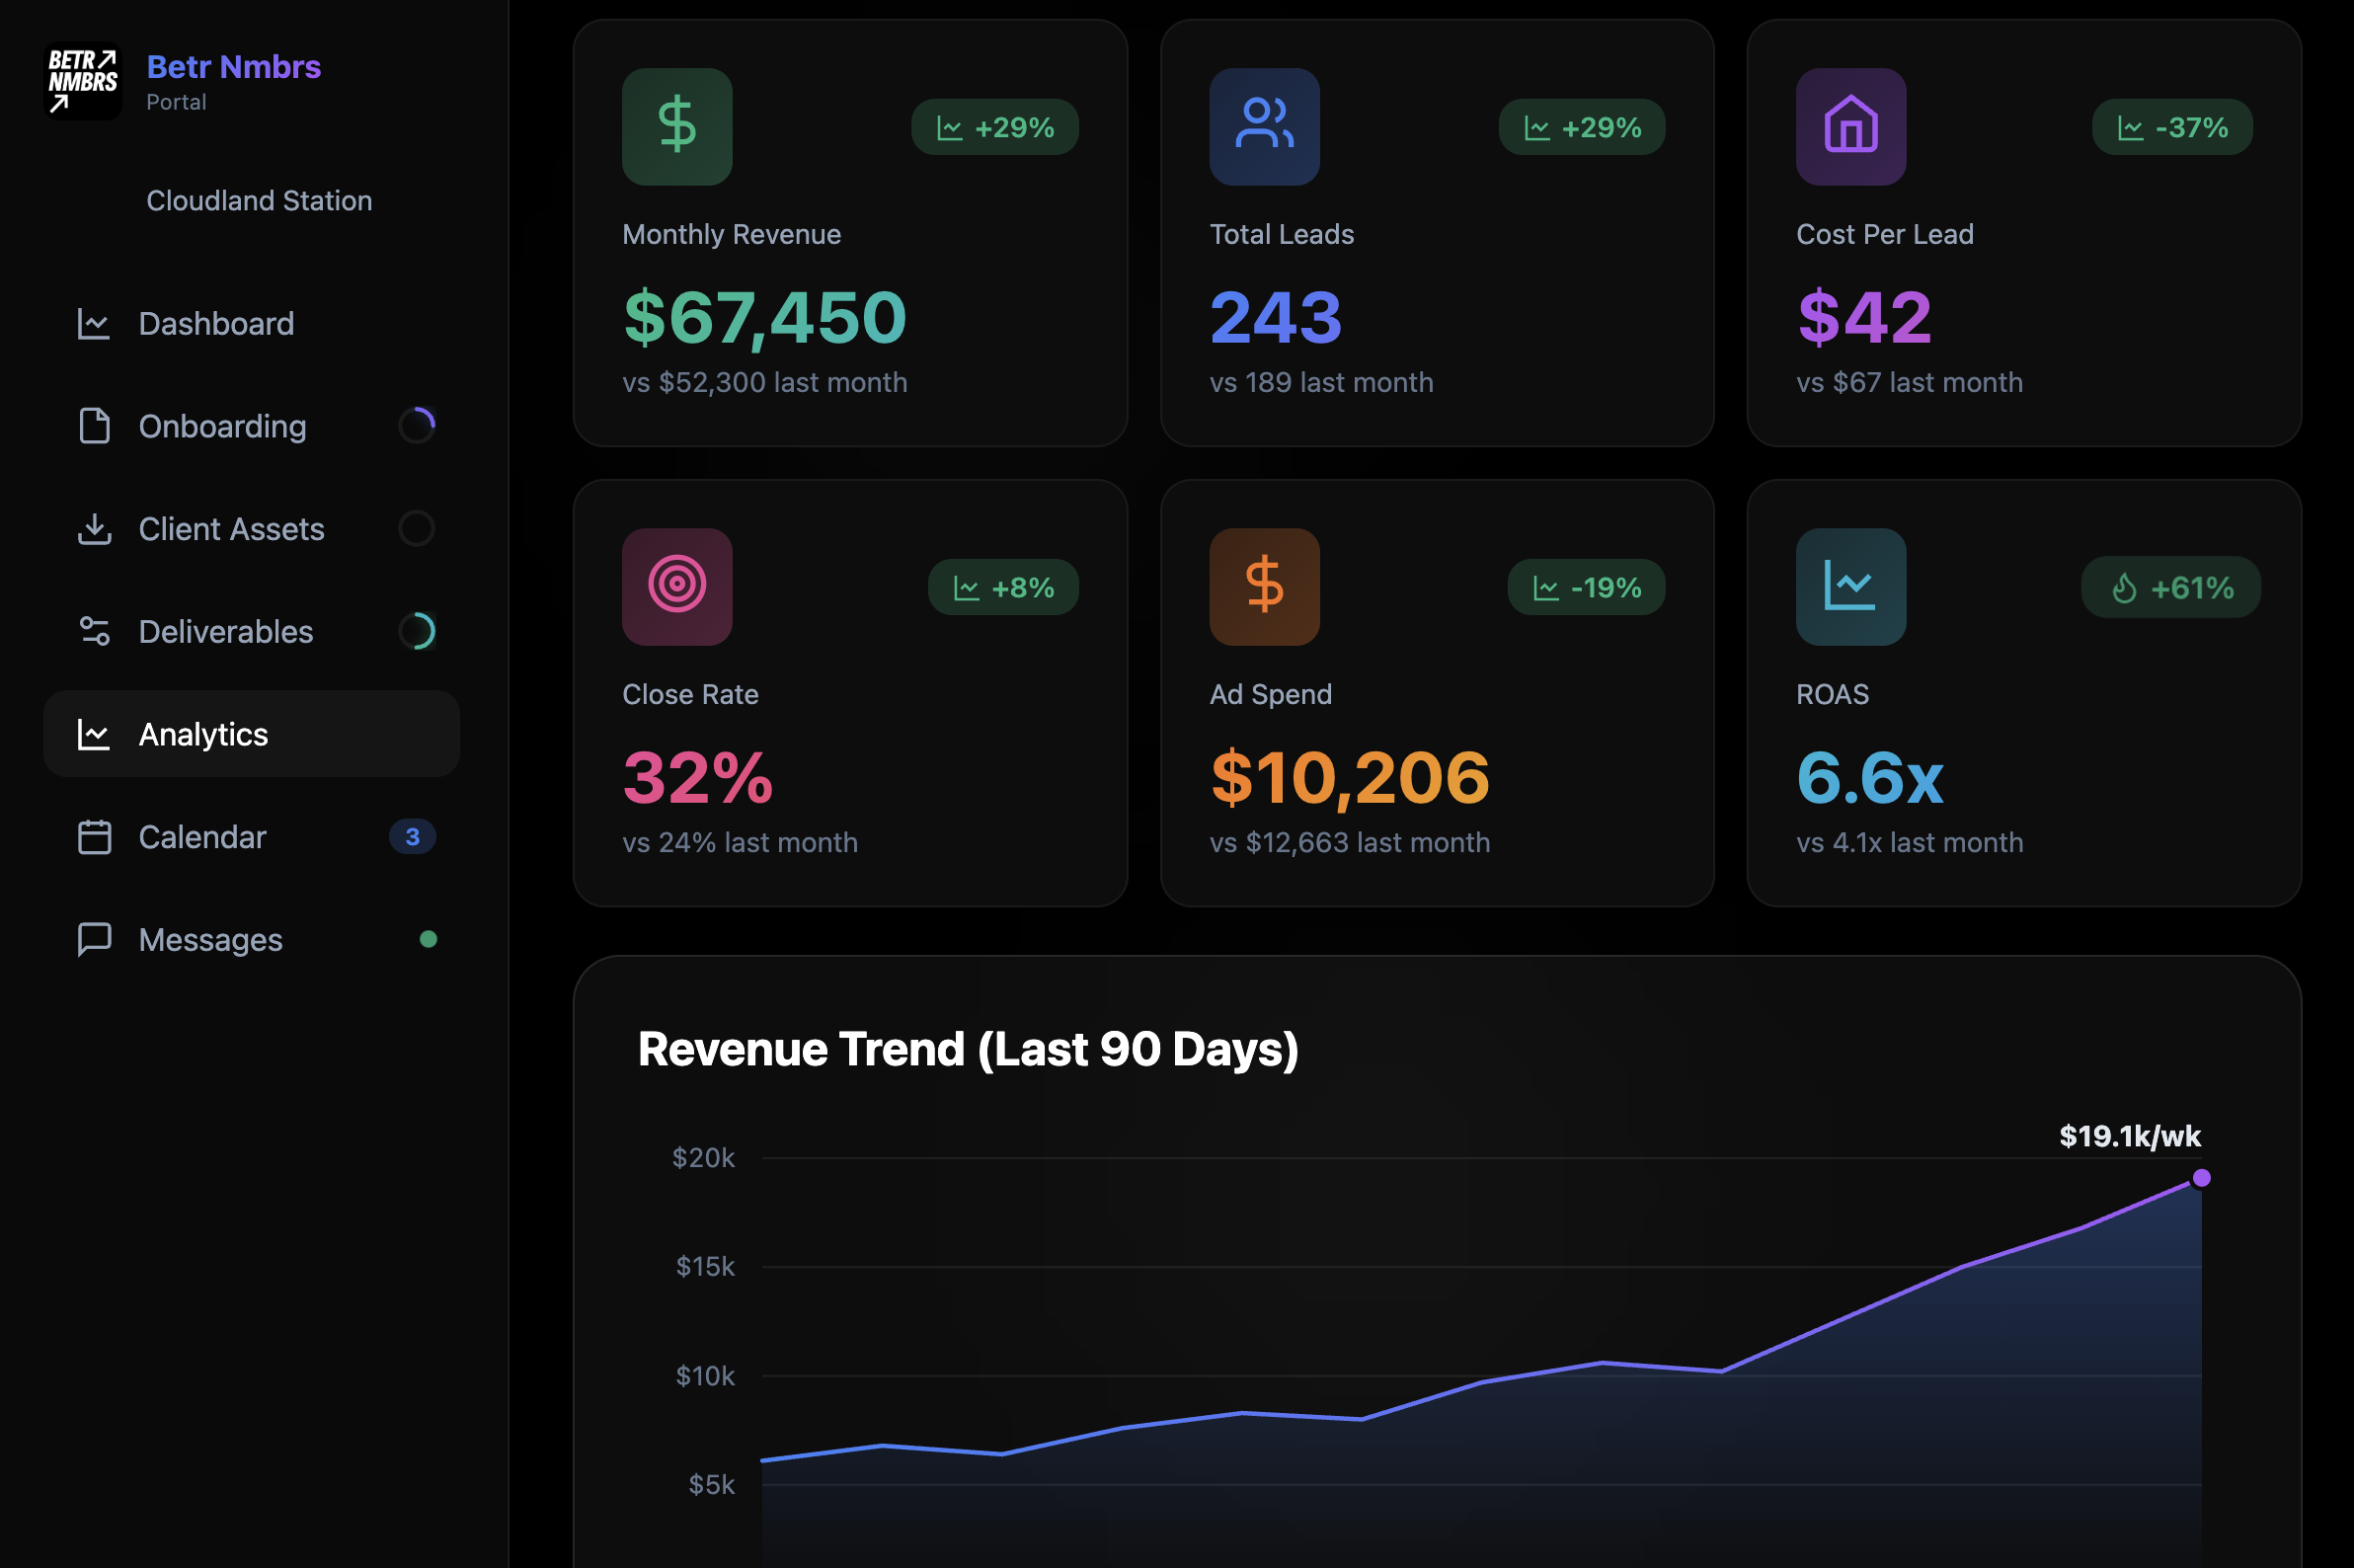Image resolution: width=2354 pixels, height=1568 pixels.
Task: Click the Cost Per Lead -37% badge
Action: click(x=2172, y=127)
